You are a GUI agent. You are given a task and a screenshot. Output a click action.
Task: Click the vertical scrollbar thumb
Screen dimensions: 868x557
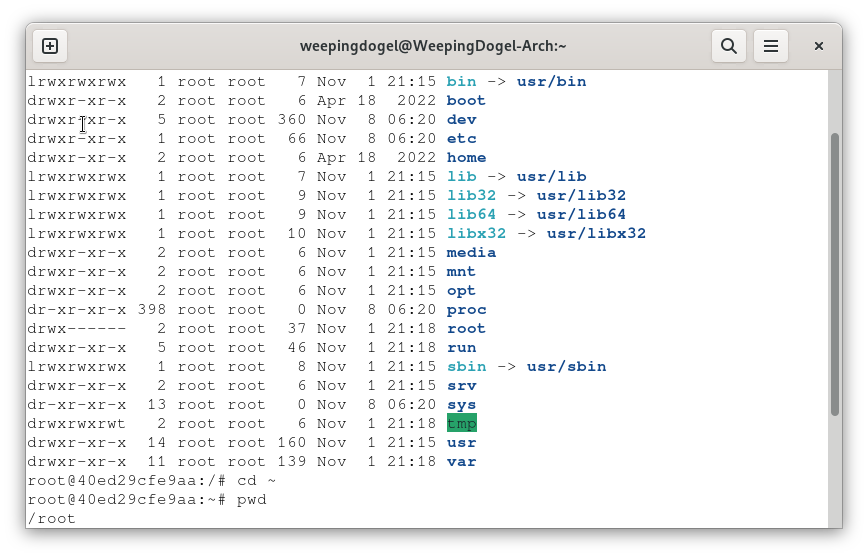835,273
